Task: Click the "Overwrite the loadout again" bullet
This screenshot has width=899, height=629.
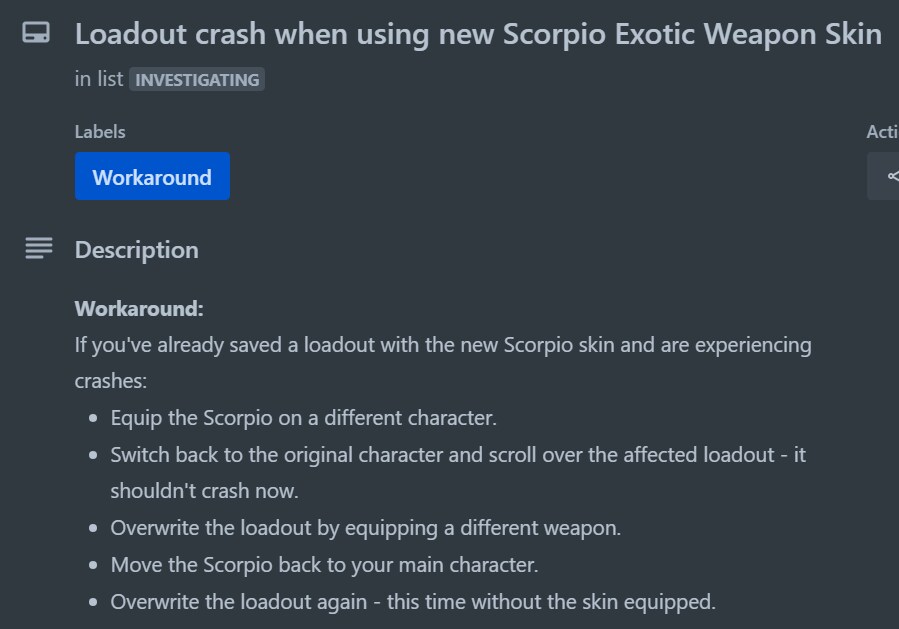Action: pos(413,602)
